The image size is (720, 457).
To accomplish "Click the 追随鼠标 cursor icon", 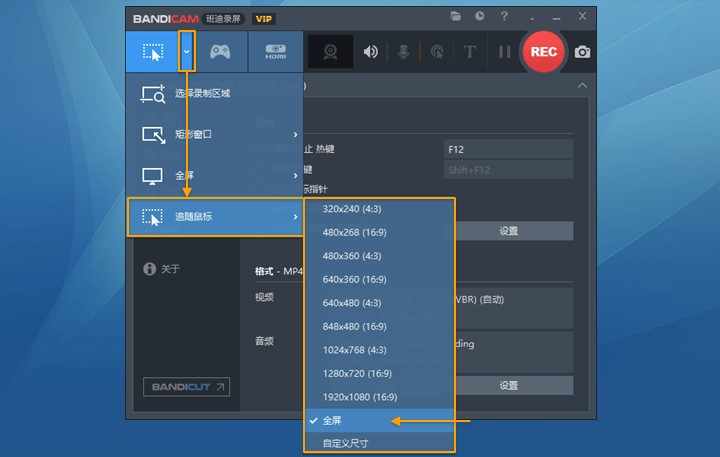I will pos(152,217).
